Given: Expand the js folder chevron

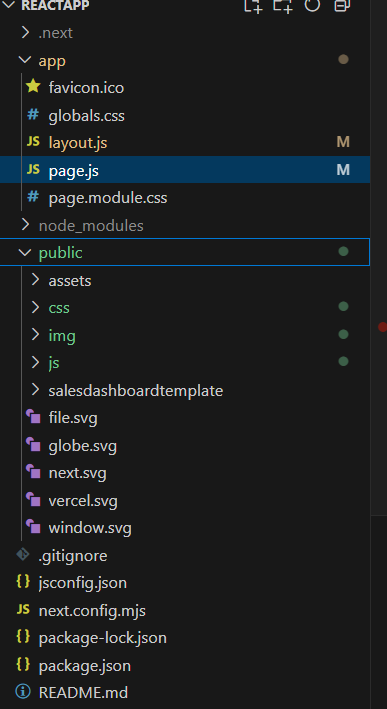Looking at the screenshot, I should pyautogui.click(x=35, y=362).
